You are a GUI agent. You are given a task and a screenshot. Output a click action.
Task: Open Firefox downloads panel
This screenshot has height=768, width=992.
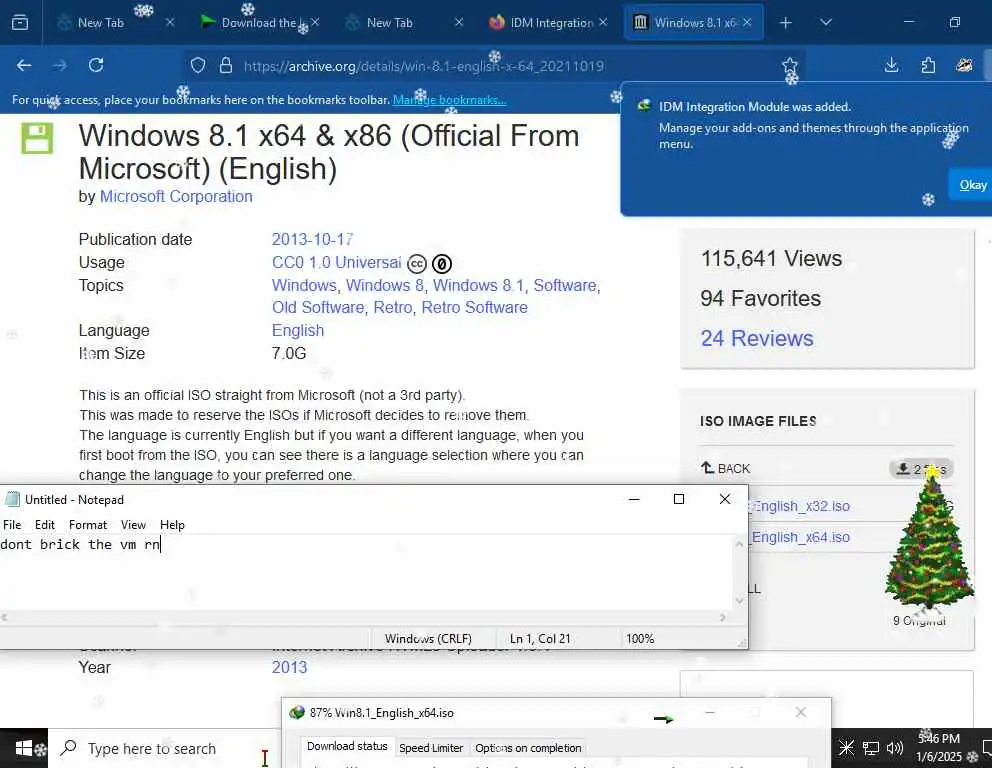tap(891, 65)
